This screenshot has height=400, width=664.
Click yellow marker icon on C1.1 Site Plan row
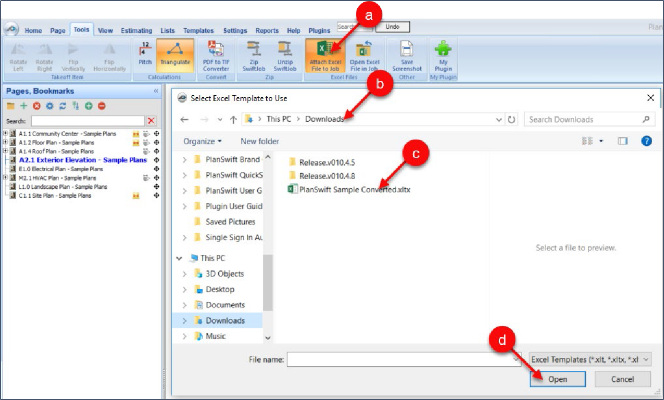click(136, 196)
